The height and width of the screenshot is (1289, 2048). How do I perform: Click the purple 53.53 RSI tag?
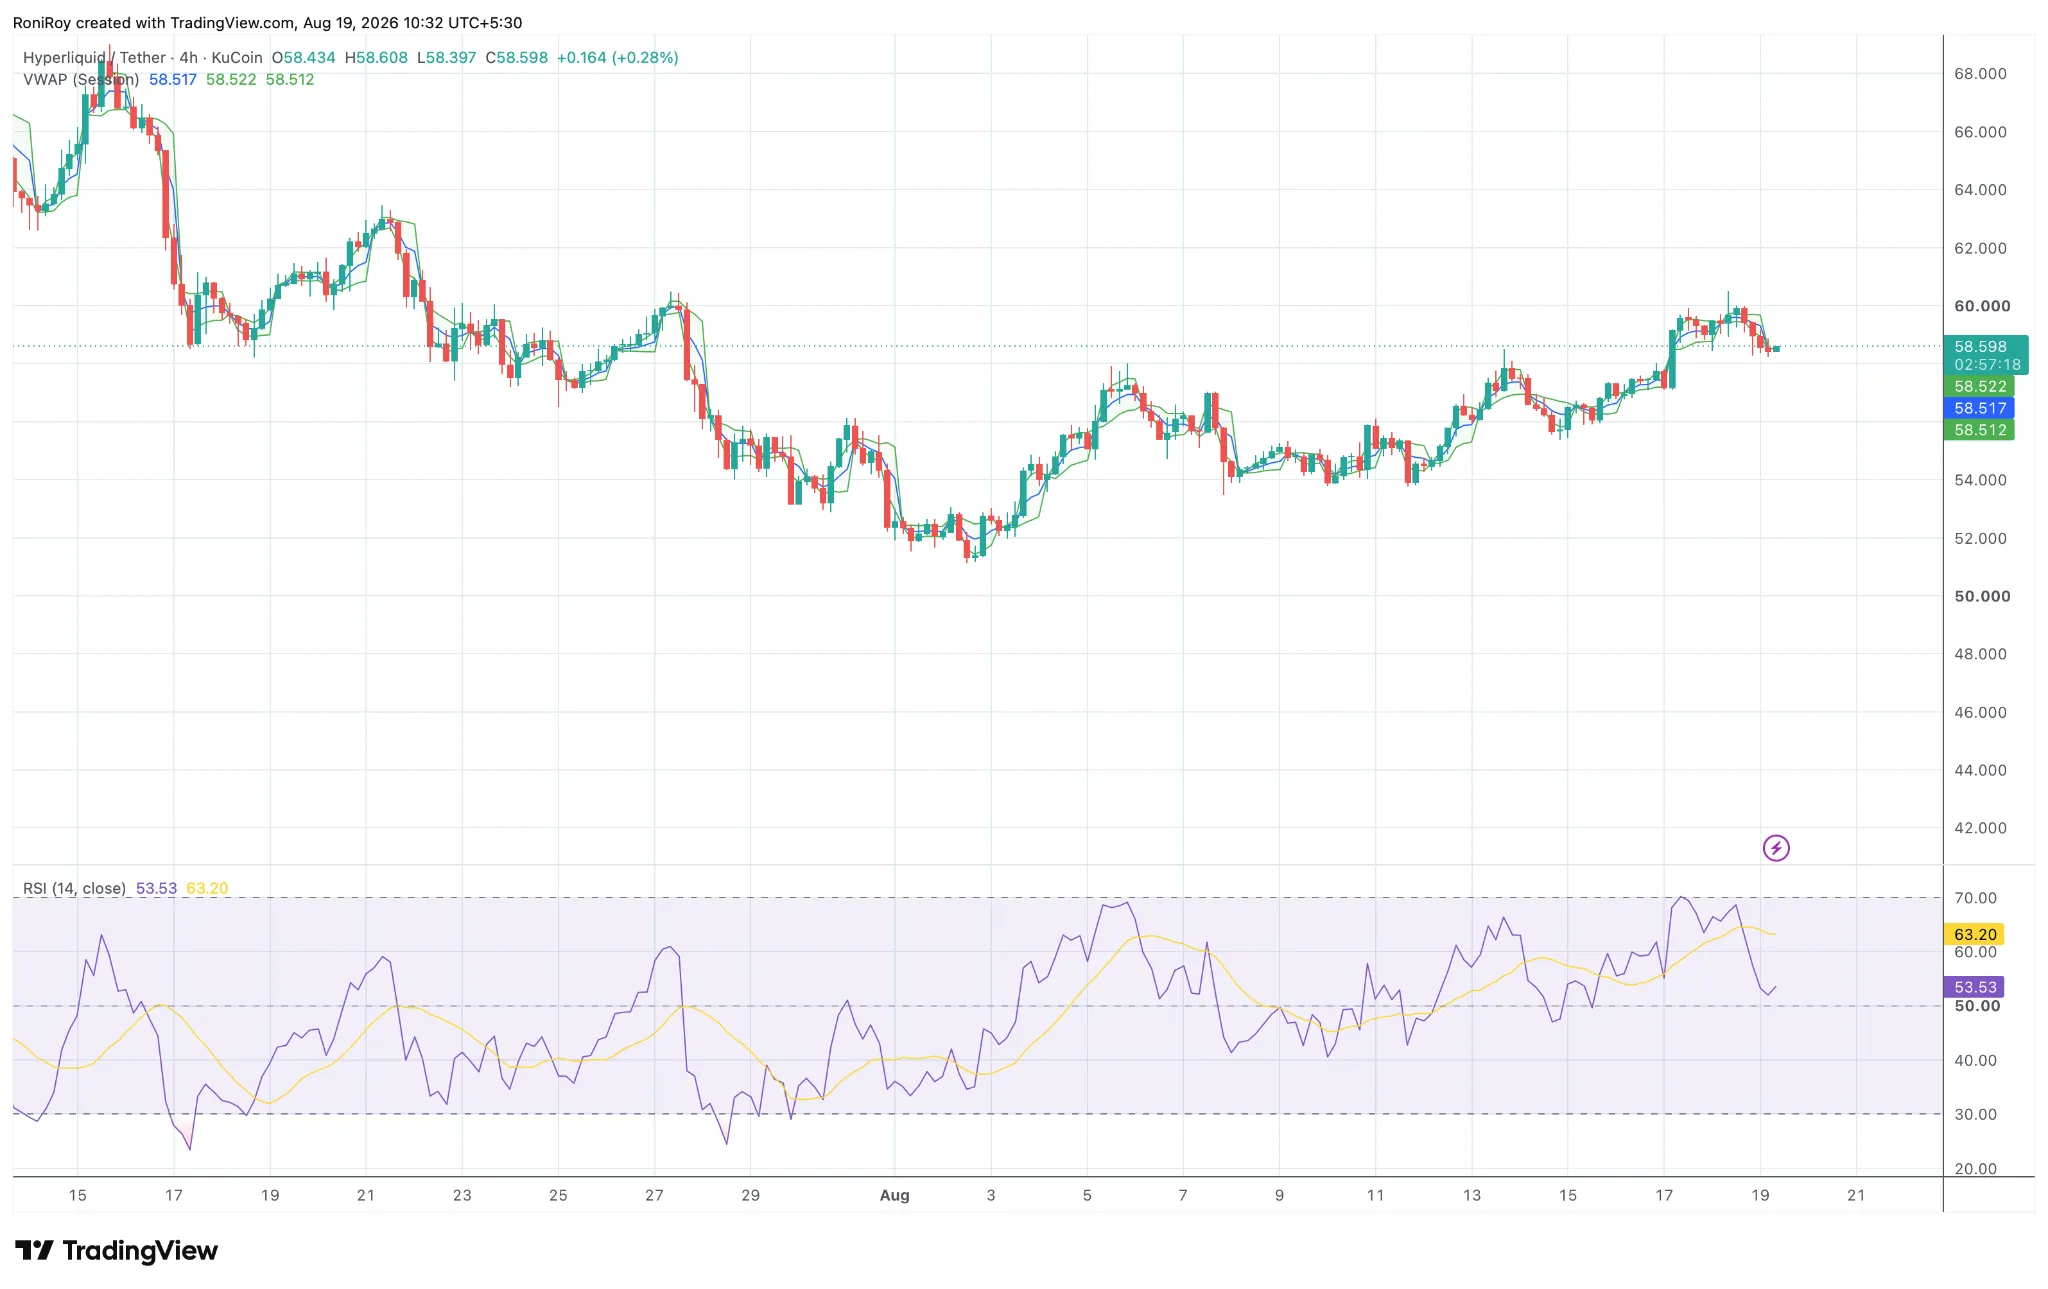pyautogui.click(x=1974, y=987)
